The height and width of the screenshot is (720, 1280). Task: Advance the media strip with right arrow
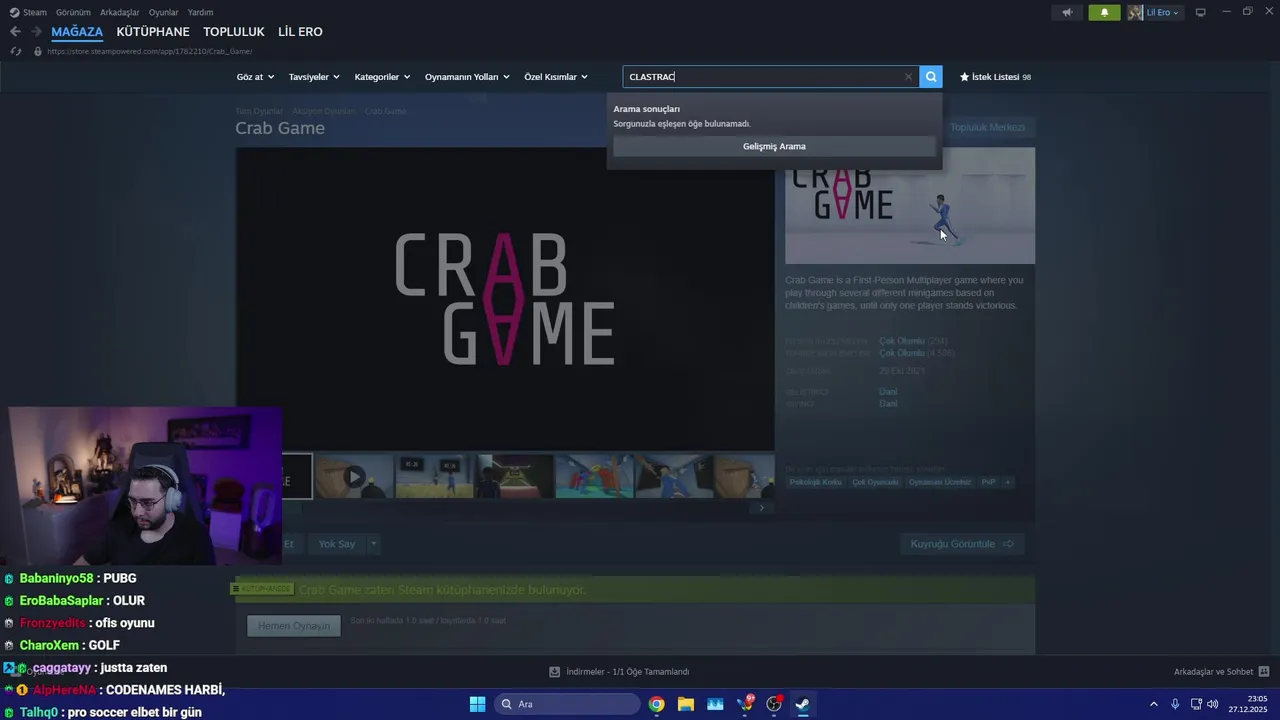pyautogui.click(x=761, y=508)
